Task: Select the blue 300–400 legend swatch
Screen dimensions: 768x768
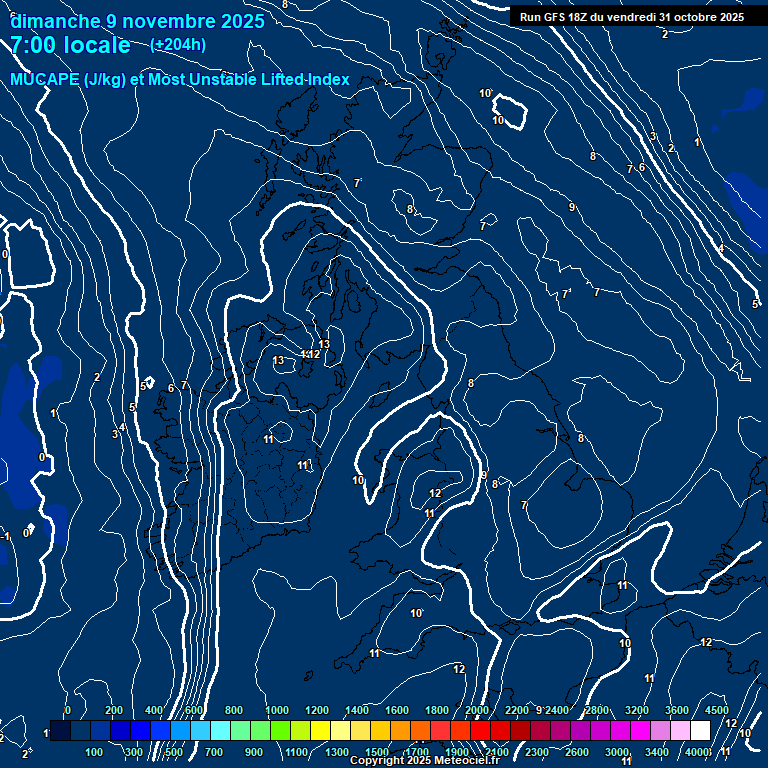Action: pyautogui.click(x=141, y=730)
